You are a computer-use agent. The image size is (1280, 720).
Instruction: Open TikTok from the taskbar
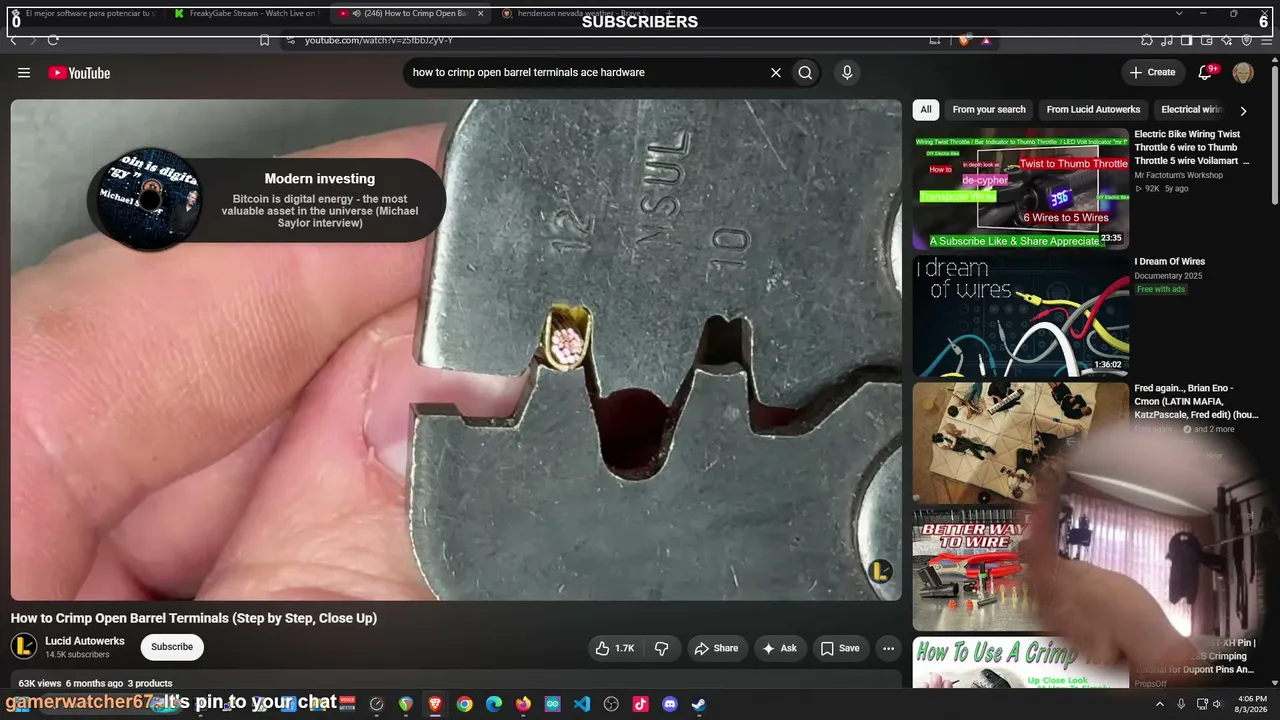point(641,704)
